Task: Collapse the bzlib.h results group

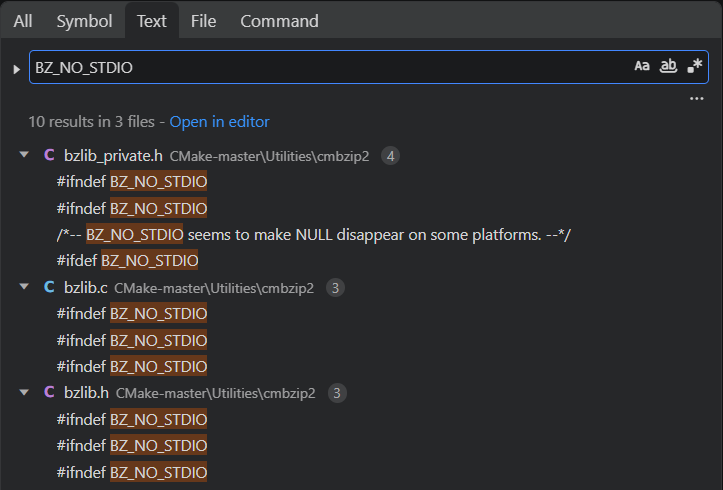Action: pyautogui.click(x=24, y=392)
